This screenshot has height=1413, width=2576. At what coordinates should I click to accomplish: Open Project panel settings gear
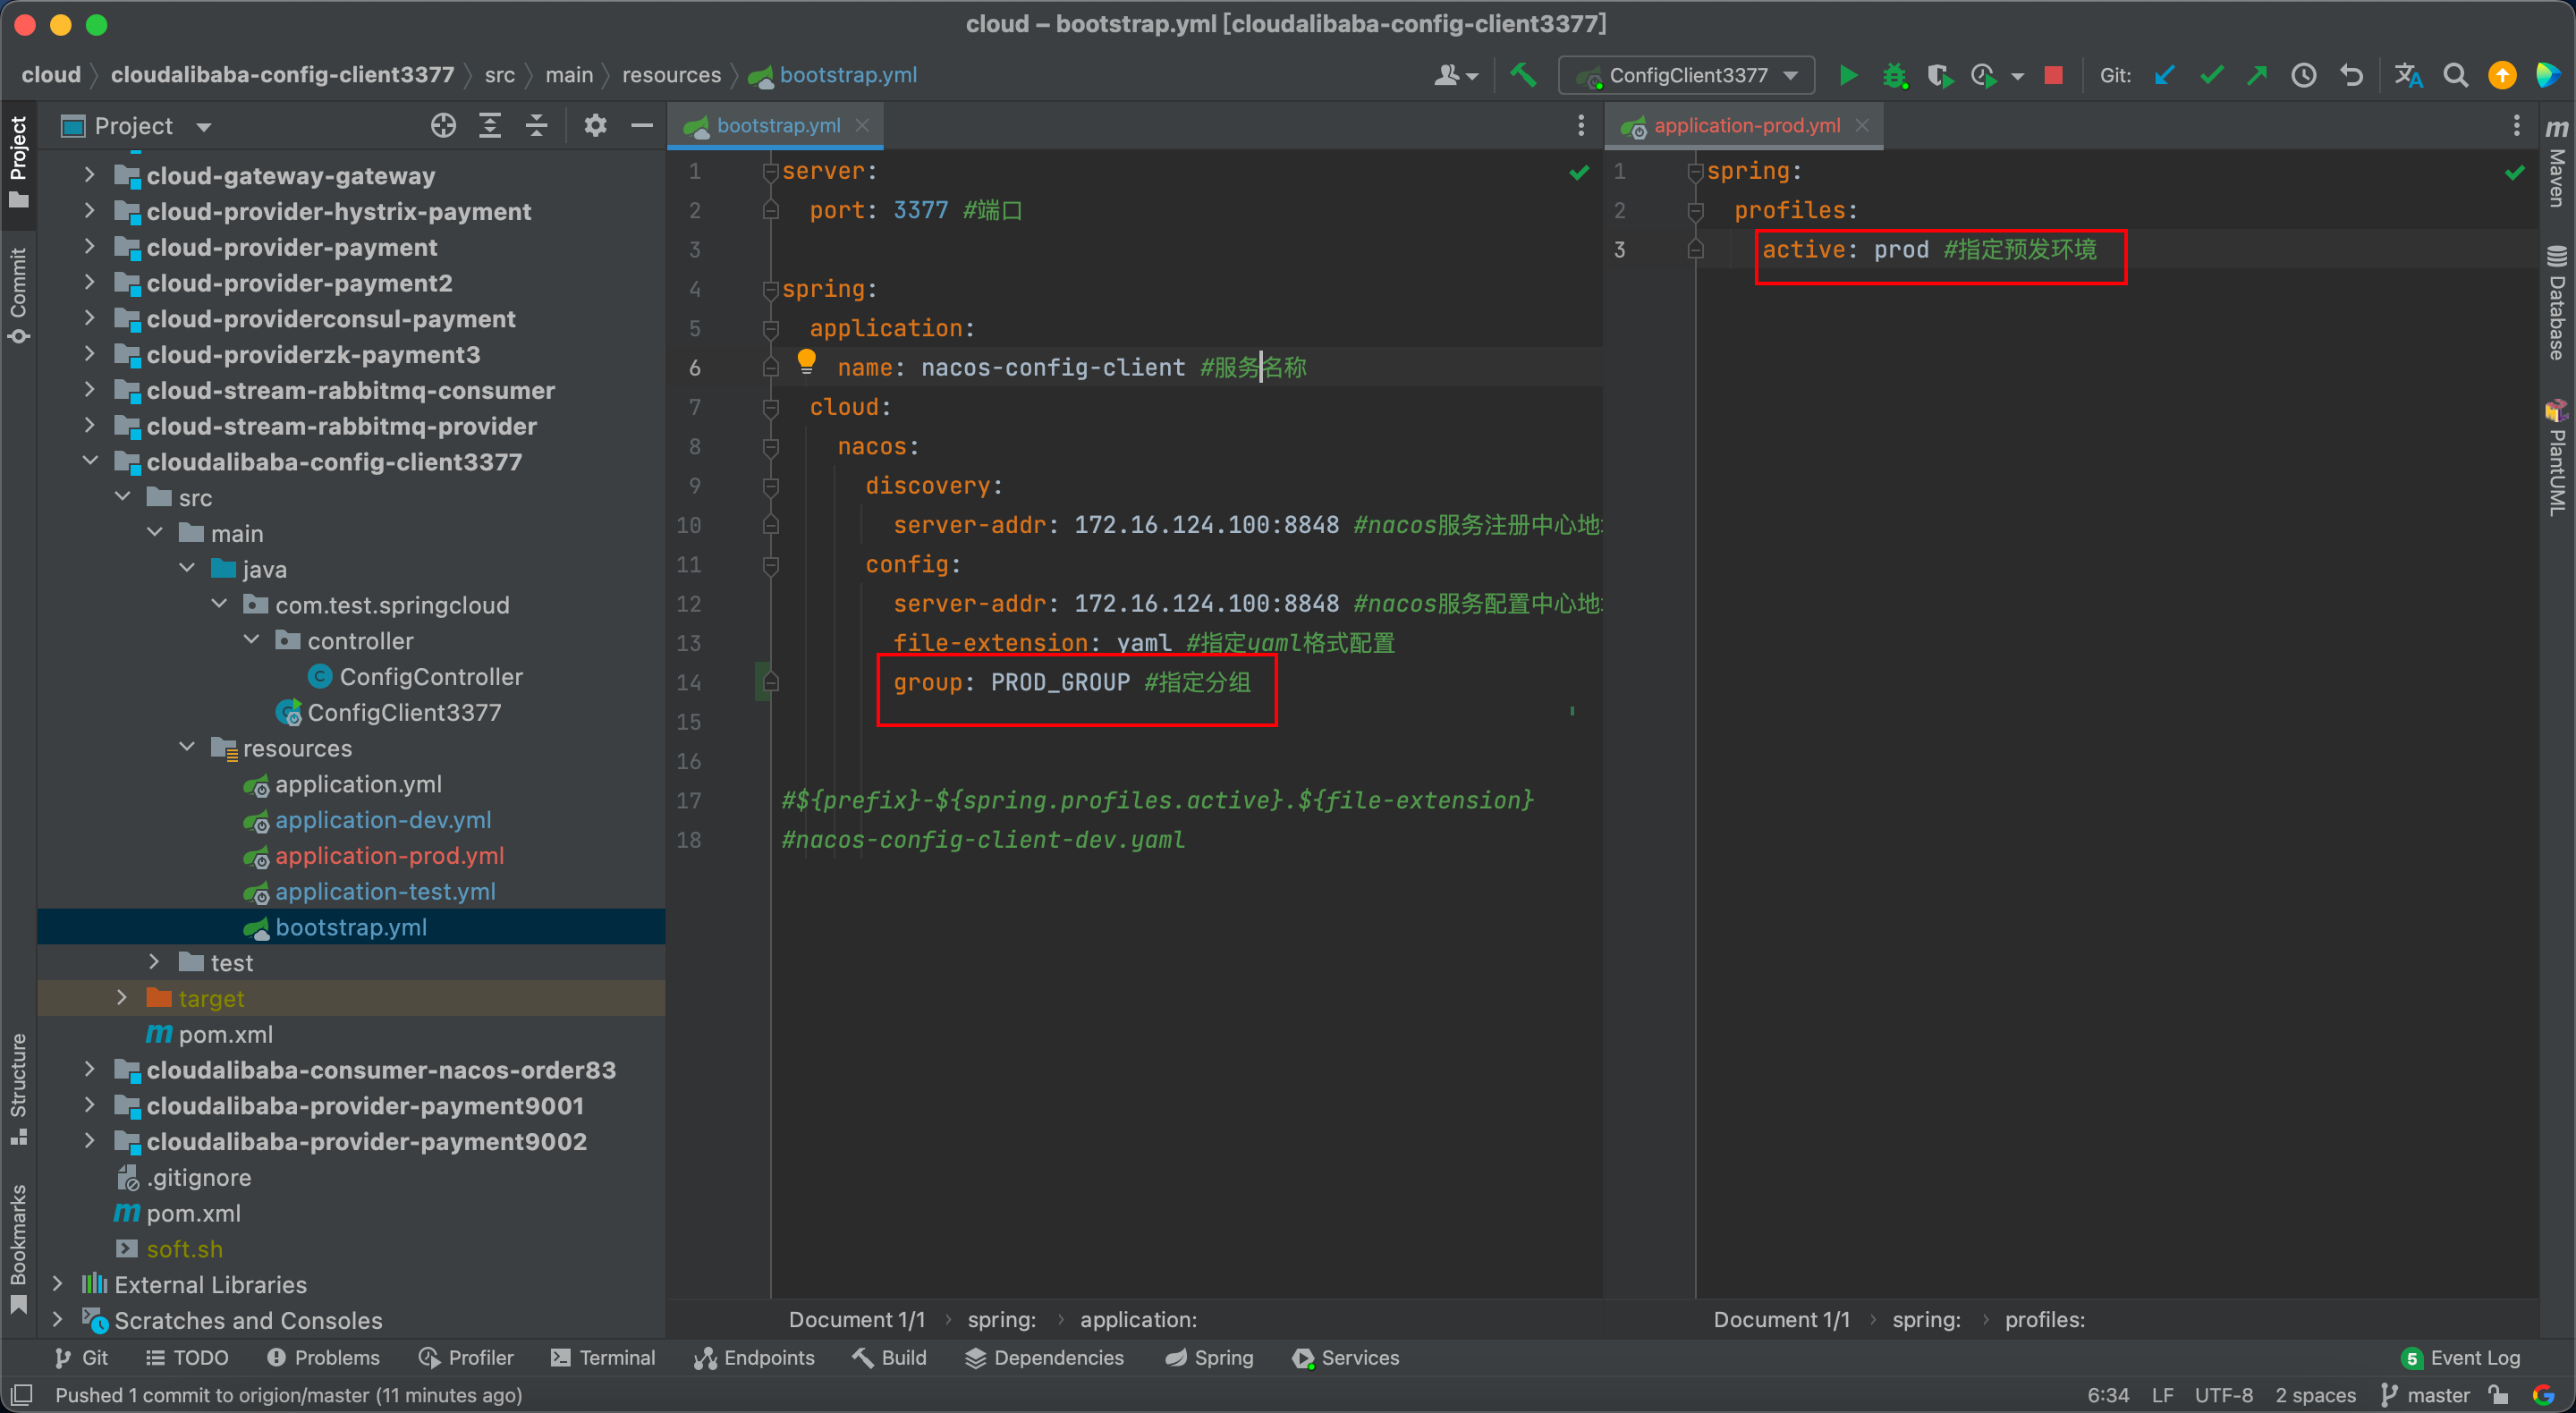[x=595, y=125]
